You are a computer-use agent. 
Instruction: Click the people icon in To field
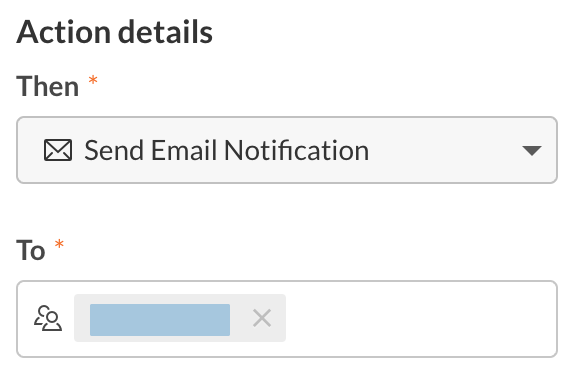(48, 318)
